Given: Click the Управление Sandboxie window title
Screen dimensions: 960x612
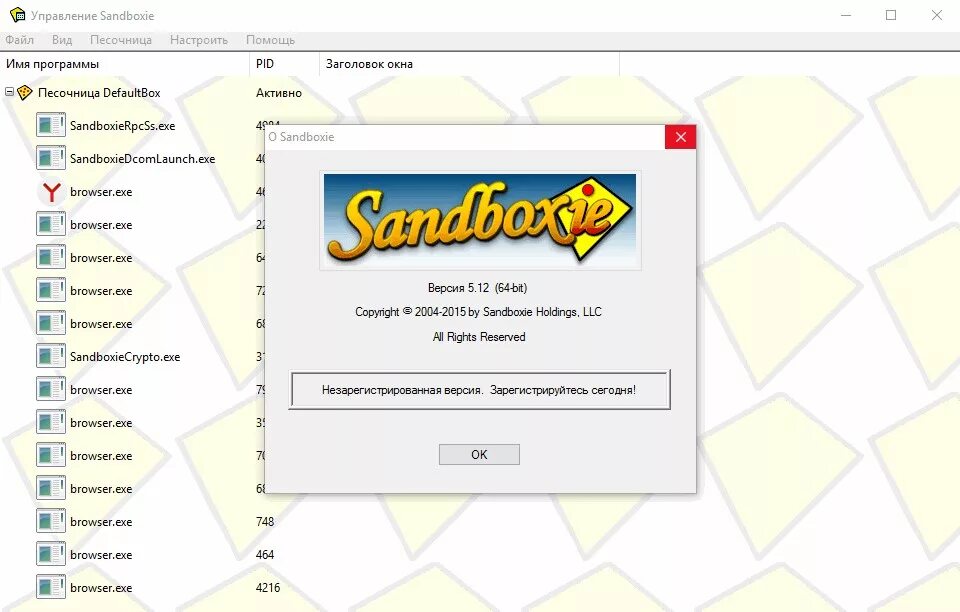Looking at the screenshot, I should click(92, 16).
